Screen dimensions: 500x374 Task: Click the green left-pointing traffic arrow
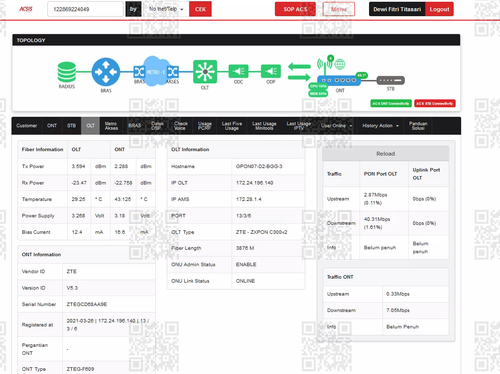coord(299,66)
